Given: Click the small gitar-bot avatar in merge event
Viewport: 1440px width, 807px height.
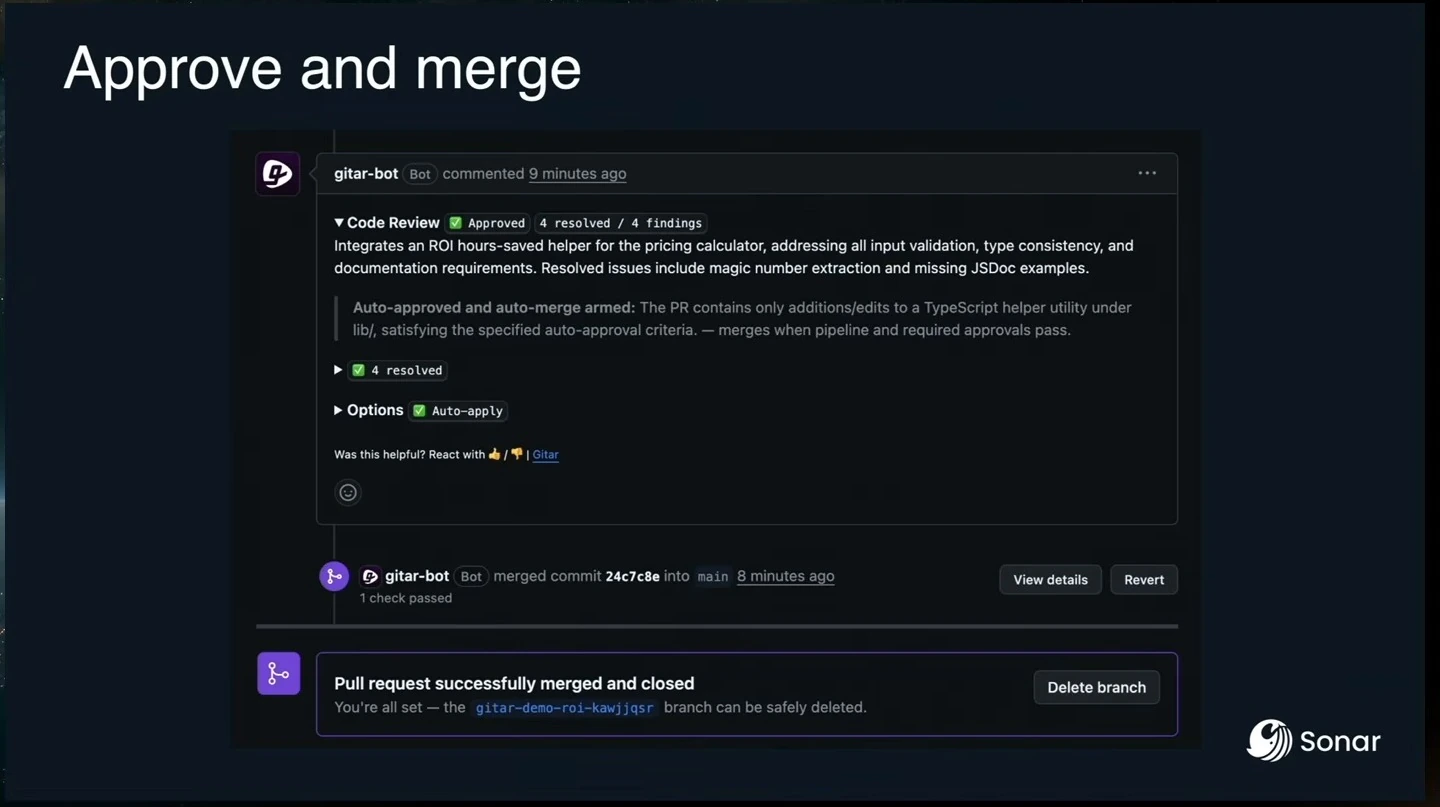Looking at the screenshot, I should 370,577.
